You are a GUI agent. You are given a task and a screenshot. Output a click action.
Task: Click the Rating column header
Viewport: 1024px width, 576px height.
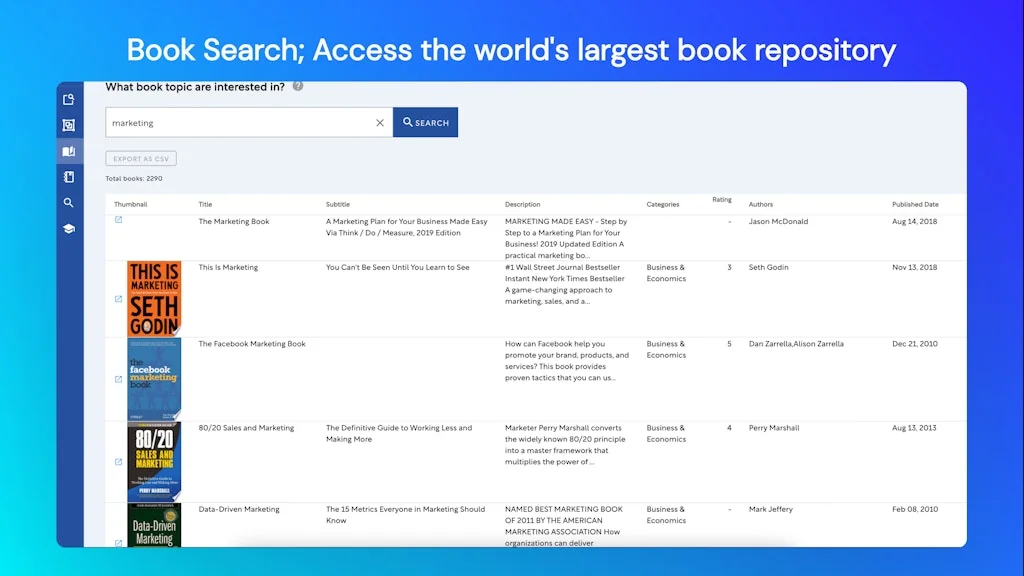[722, 200]
